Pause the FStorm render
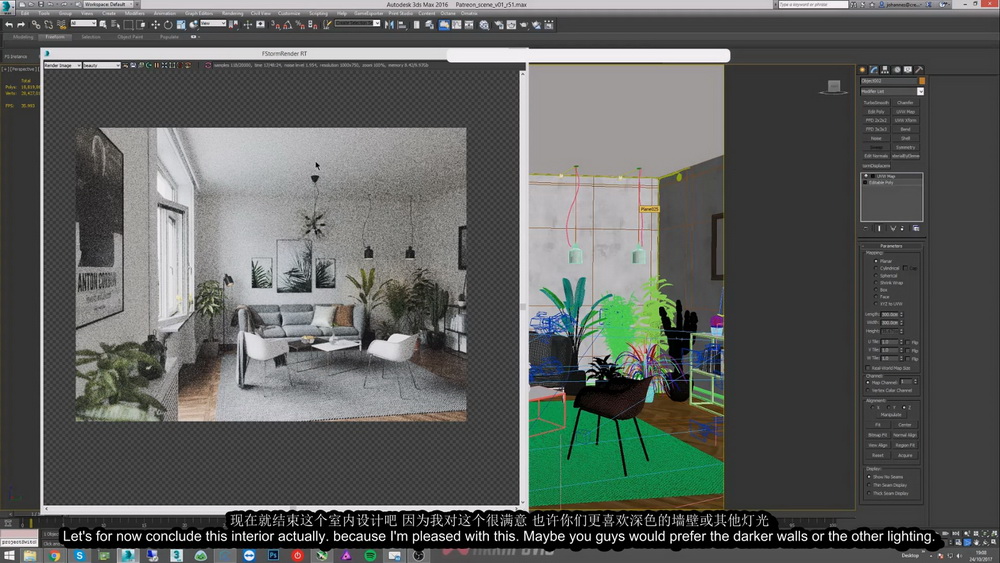The height and width of the screenshot is (563, 1000). click(x=156, y=65)
